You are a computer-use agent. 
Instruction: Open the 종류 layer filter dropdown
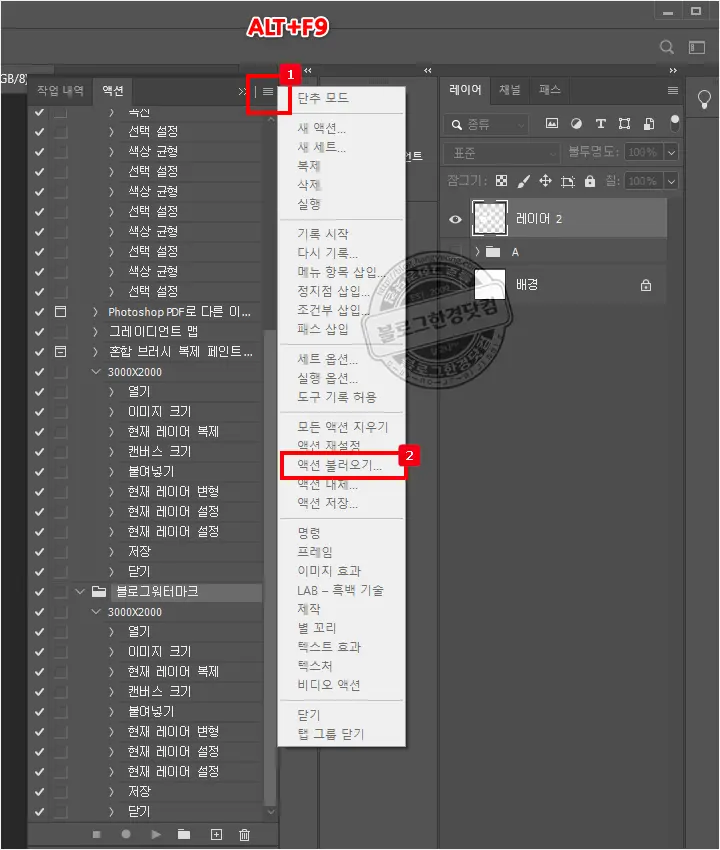(486, 125)
